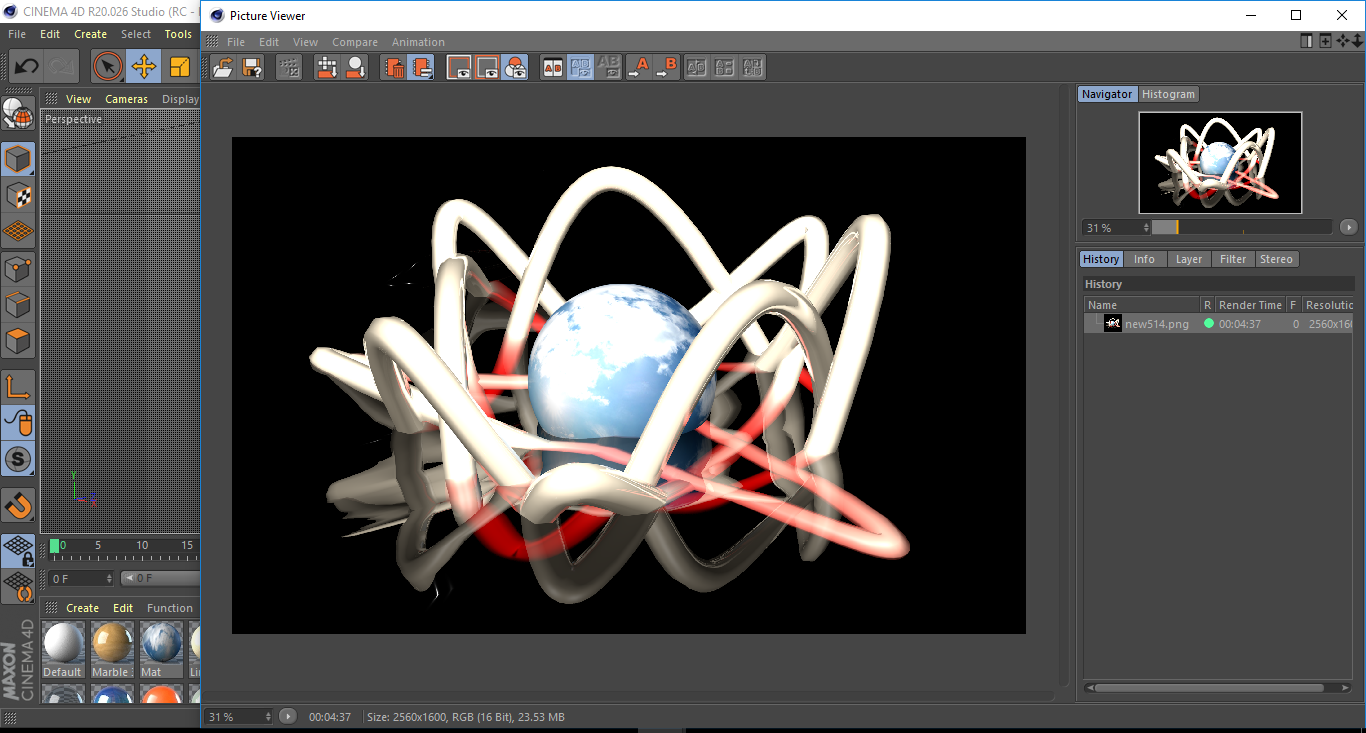Open the viewport Cameras menu
Screen dimensions: 1366x733
point(126,99)
